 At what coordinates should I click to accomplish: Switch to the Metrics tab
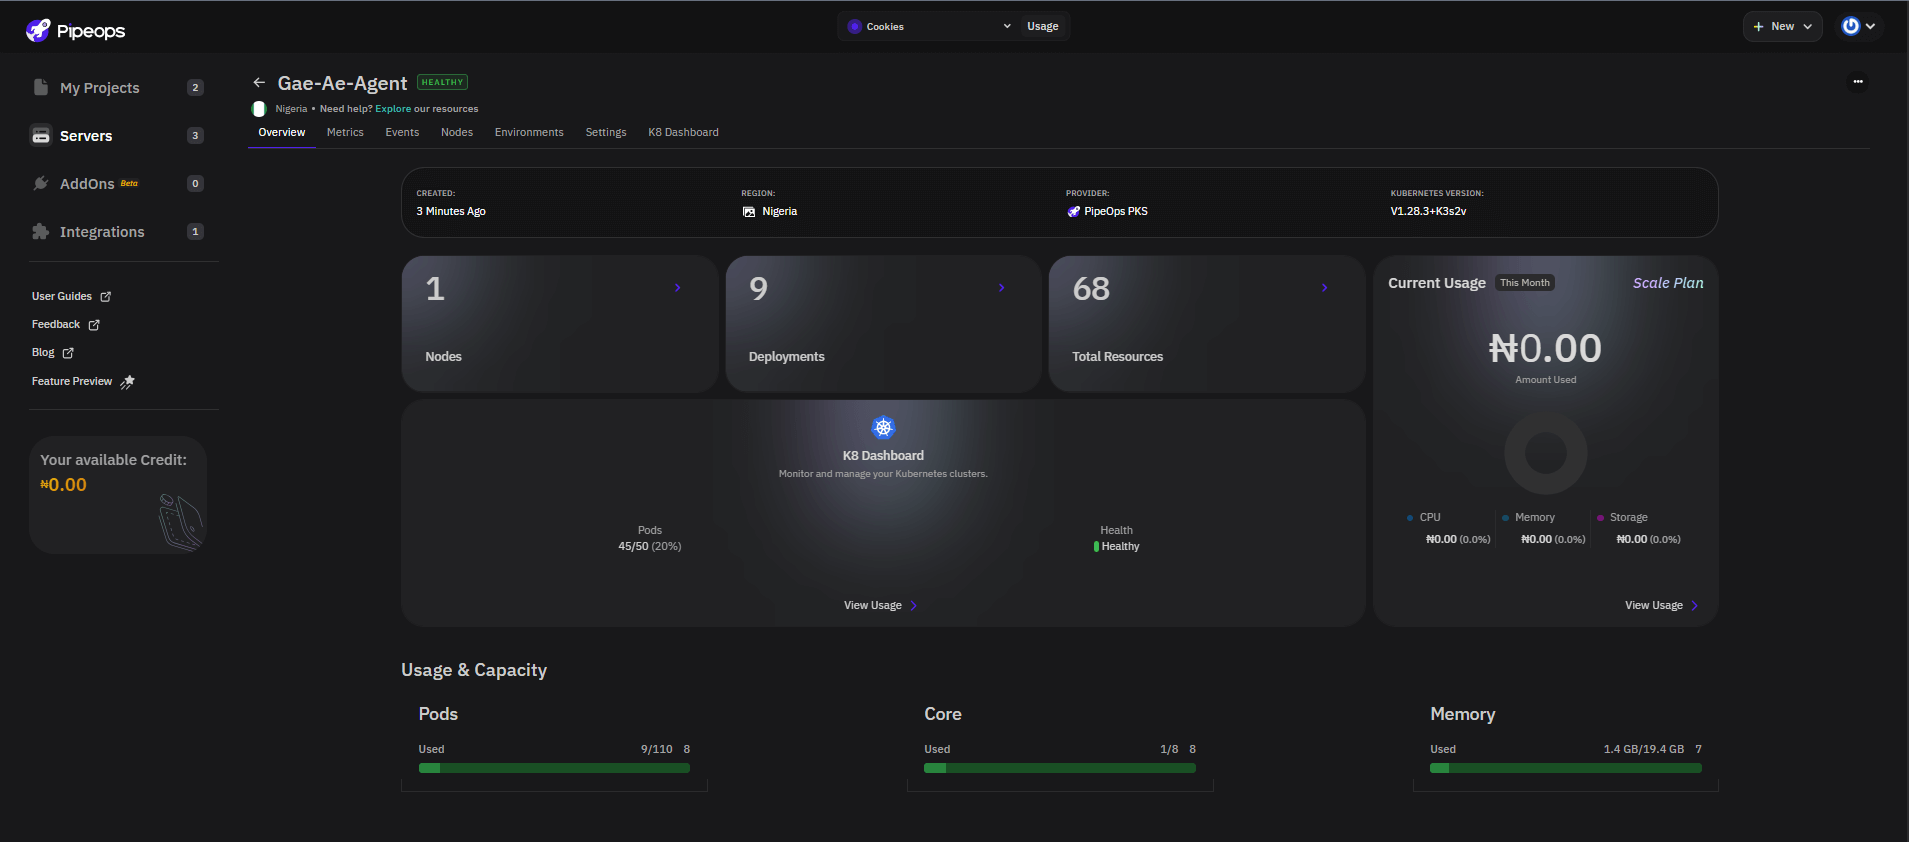(x=345, y=132)
